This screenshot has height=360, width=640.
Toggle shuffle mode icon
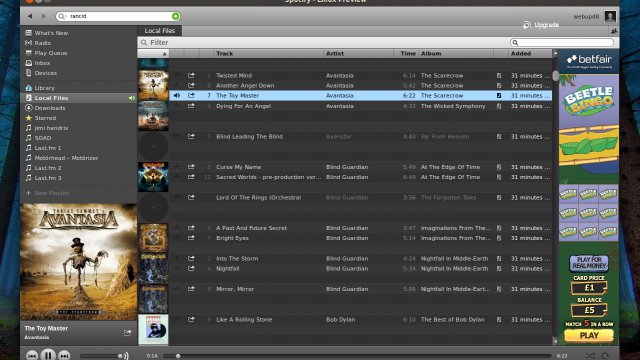(x=590, y=356)
